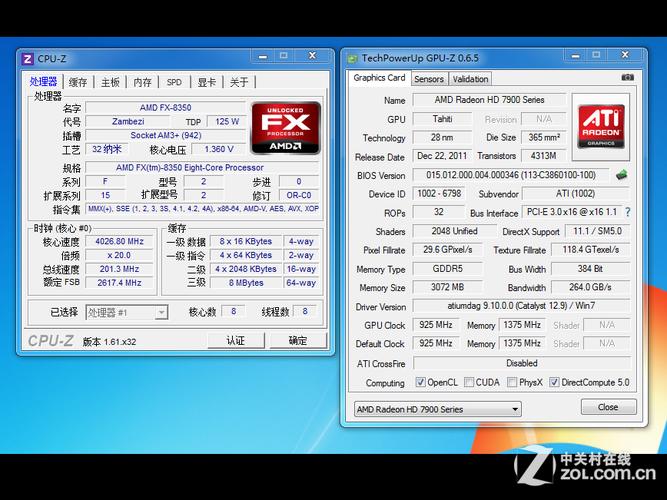
Task: Click the Socket AM3+ (942) value
Action: [x=165, y=135]
